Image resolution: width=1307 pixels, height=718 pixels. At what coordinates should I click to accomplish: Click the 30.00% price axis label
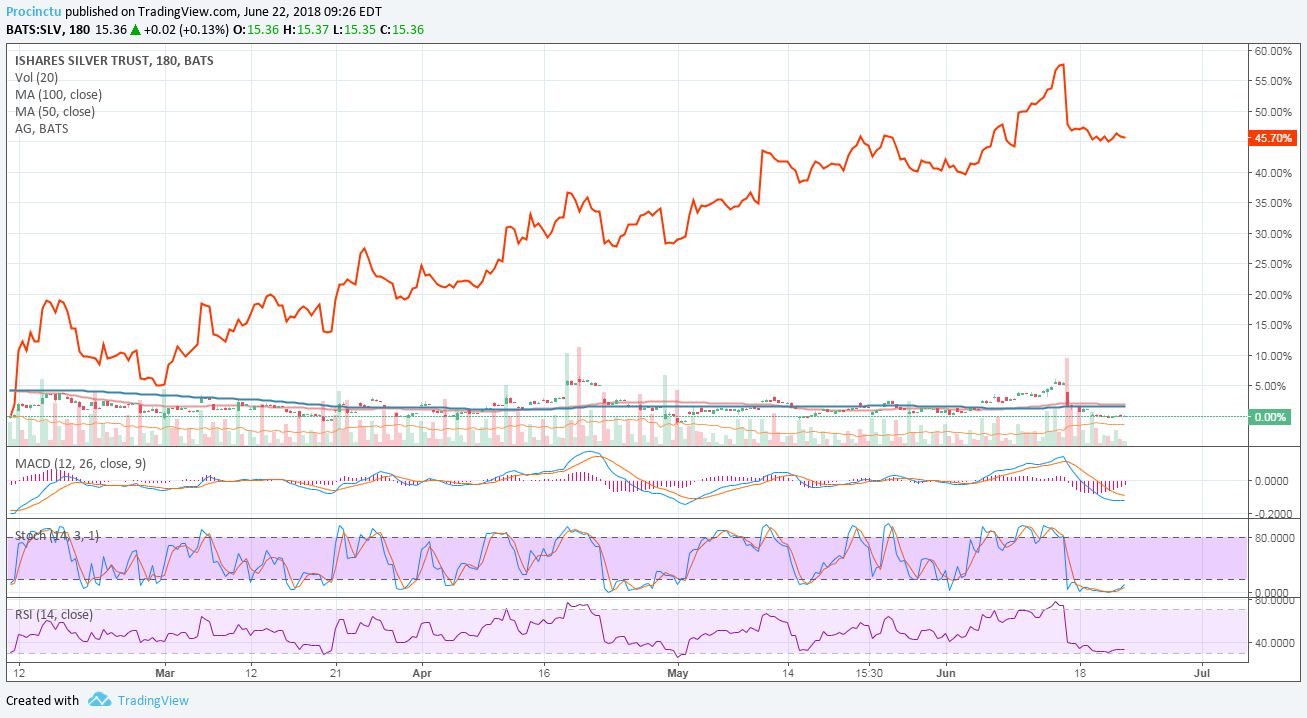[1275, 234]
